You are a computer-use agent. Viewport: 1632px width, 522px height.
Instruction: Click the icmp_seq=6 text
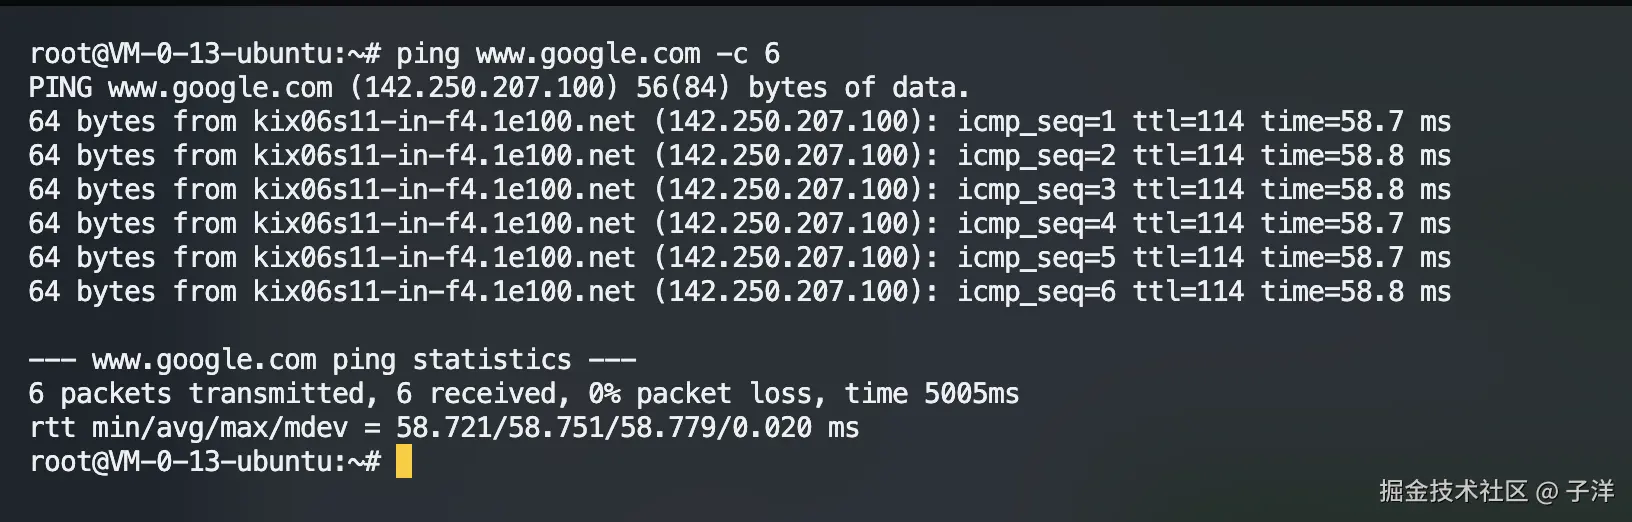coord(1036,292)
